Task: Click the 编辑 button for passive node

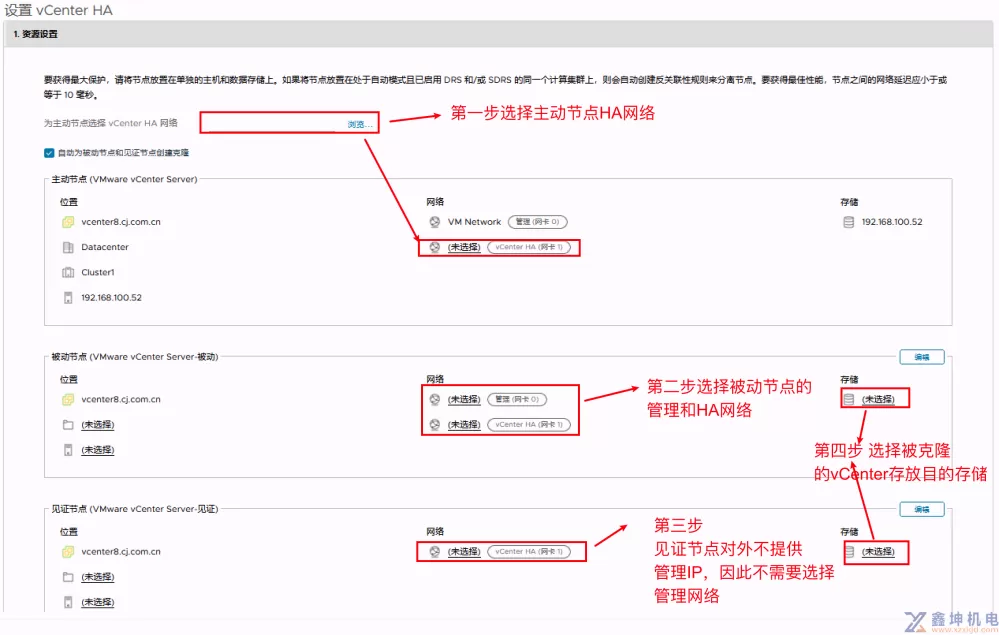Action: [922, 357]
